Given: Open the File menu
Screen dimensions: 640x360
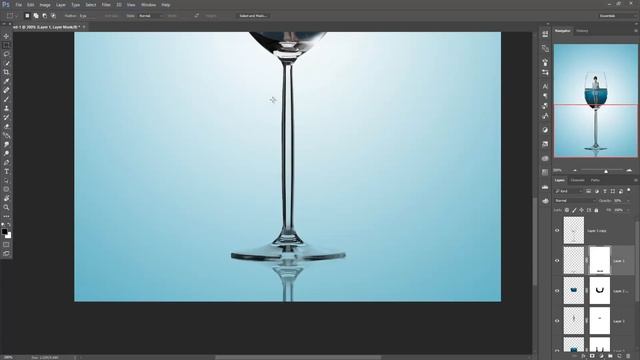Looking at the screenshot, I should click(19, 5).
